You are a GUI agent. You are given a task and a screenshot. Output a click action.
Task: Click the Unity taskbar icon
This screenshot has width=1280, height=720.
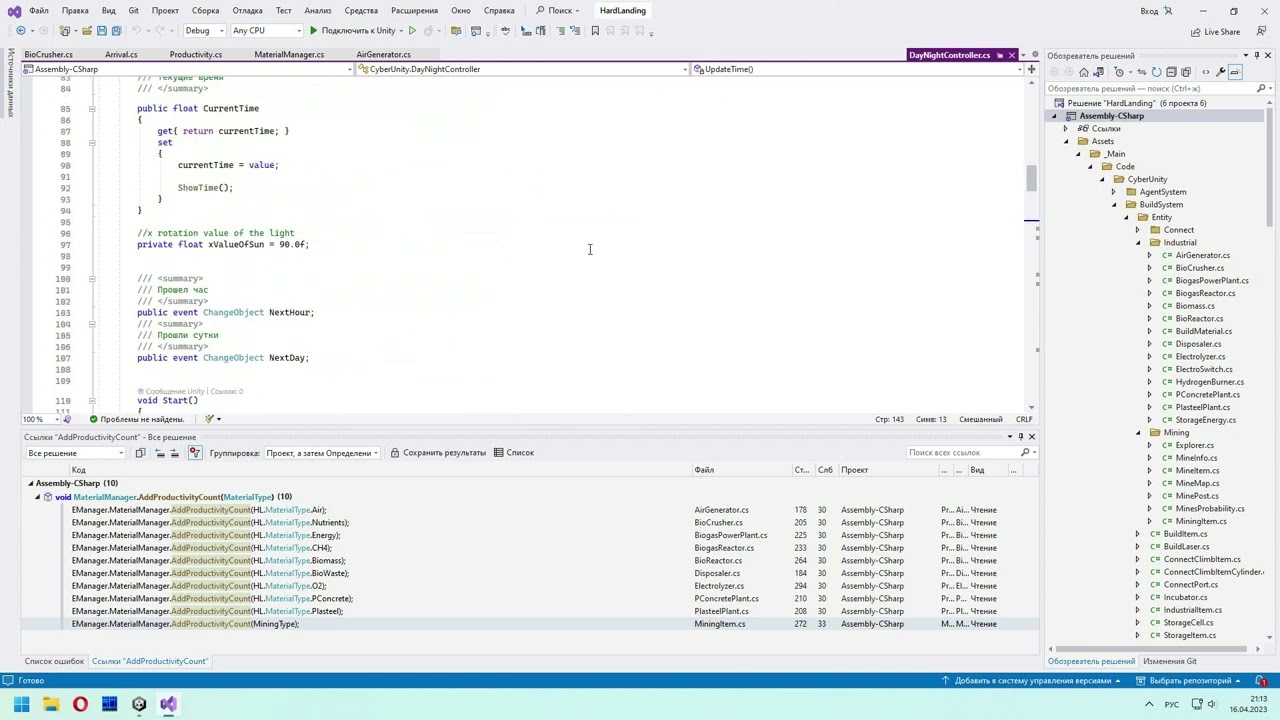pos(139,704)
